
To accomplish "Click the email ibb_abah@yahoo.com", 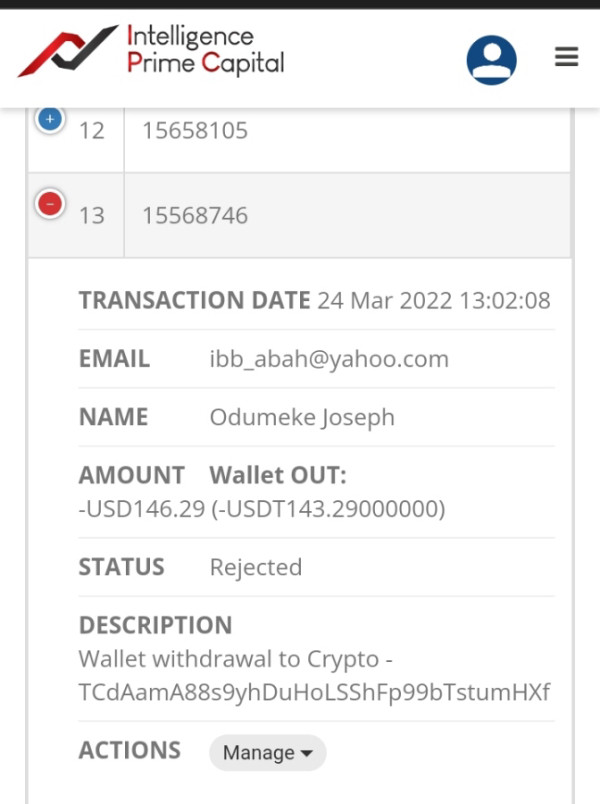I will pyautogui.click(x=329, y=359).
